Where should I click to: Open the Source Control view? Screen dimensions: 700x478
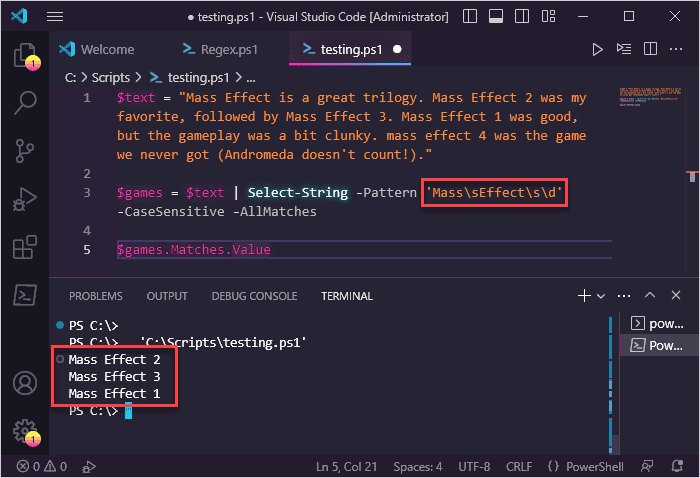25,150
